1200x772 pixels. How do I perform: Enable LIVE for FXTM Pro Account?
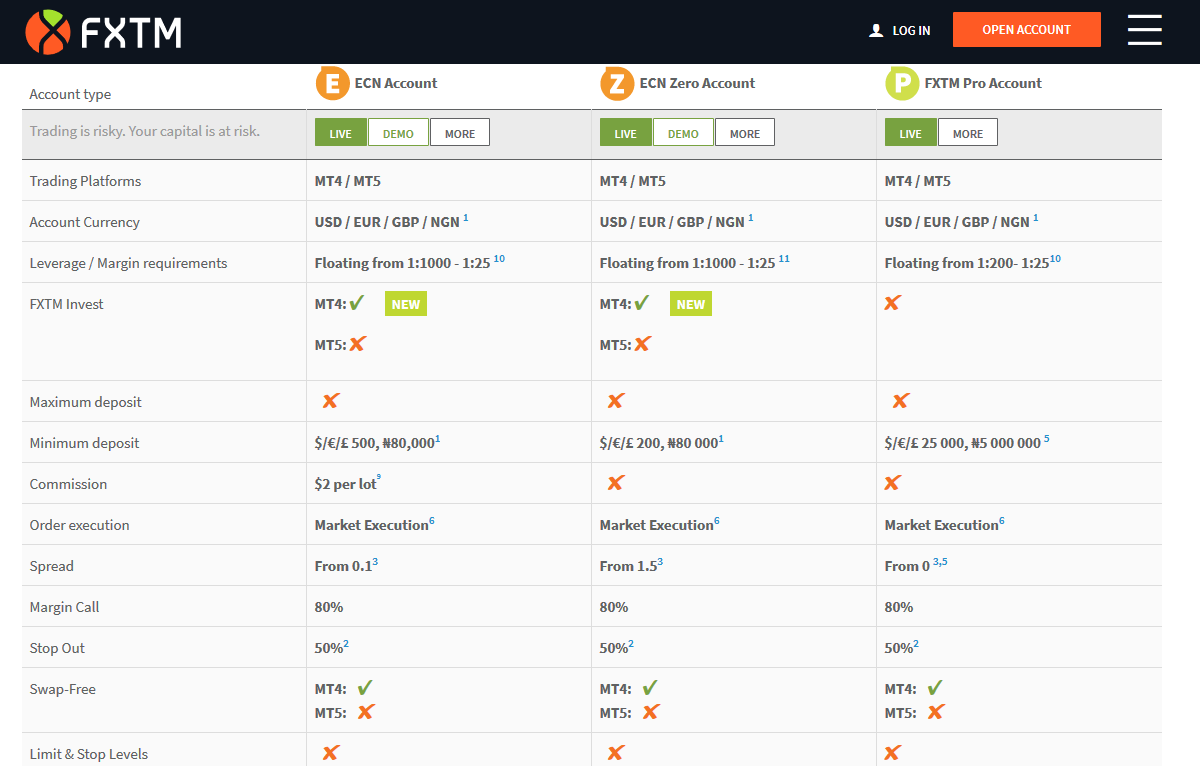910,131
